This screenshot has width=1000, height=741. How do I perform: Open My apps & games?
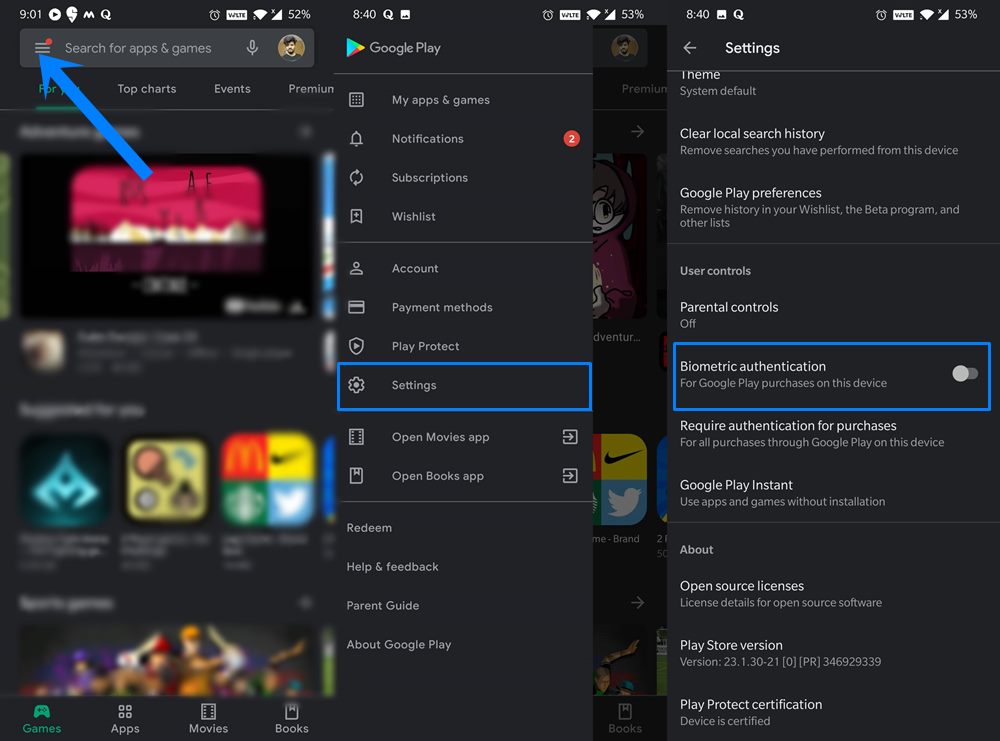(465, 100)
